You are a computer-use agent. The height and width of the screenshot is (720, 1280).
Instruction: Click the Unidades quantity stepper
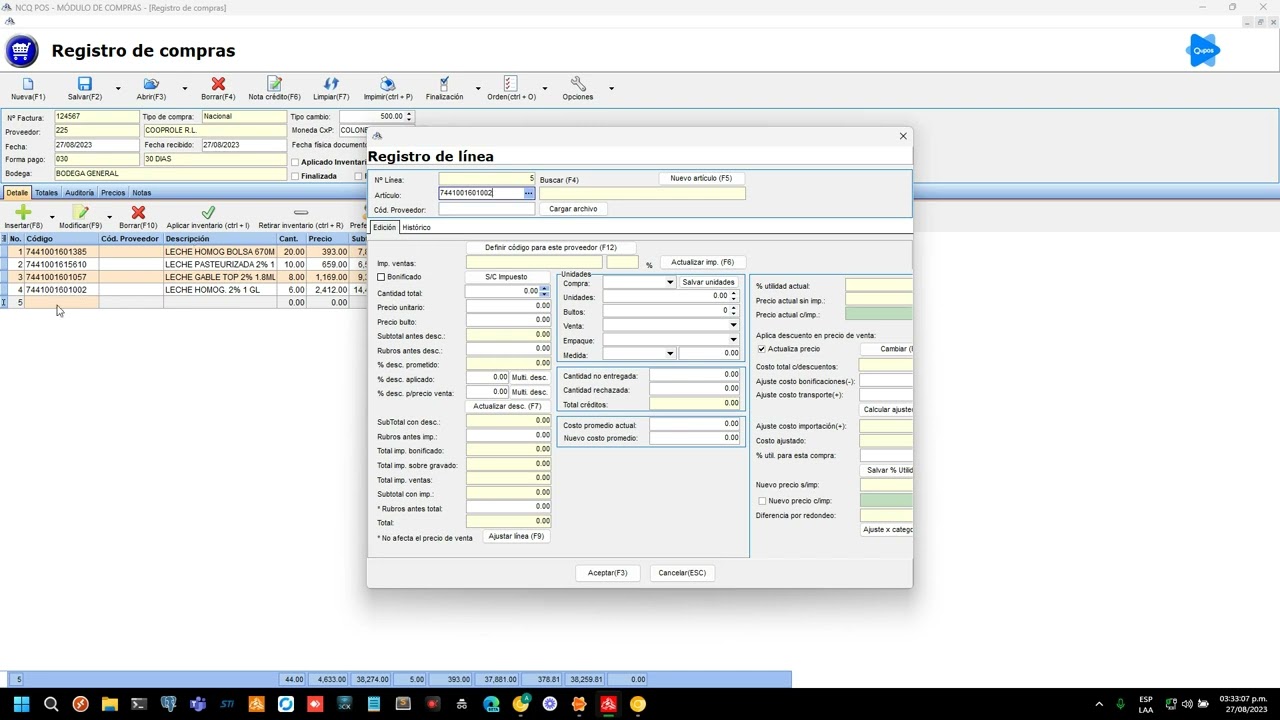point(733,296)
